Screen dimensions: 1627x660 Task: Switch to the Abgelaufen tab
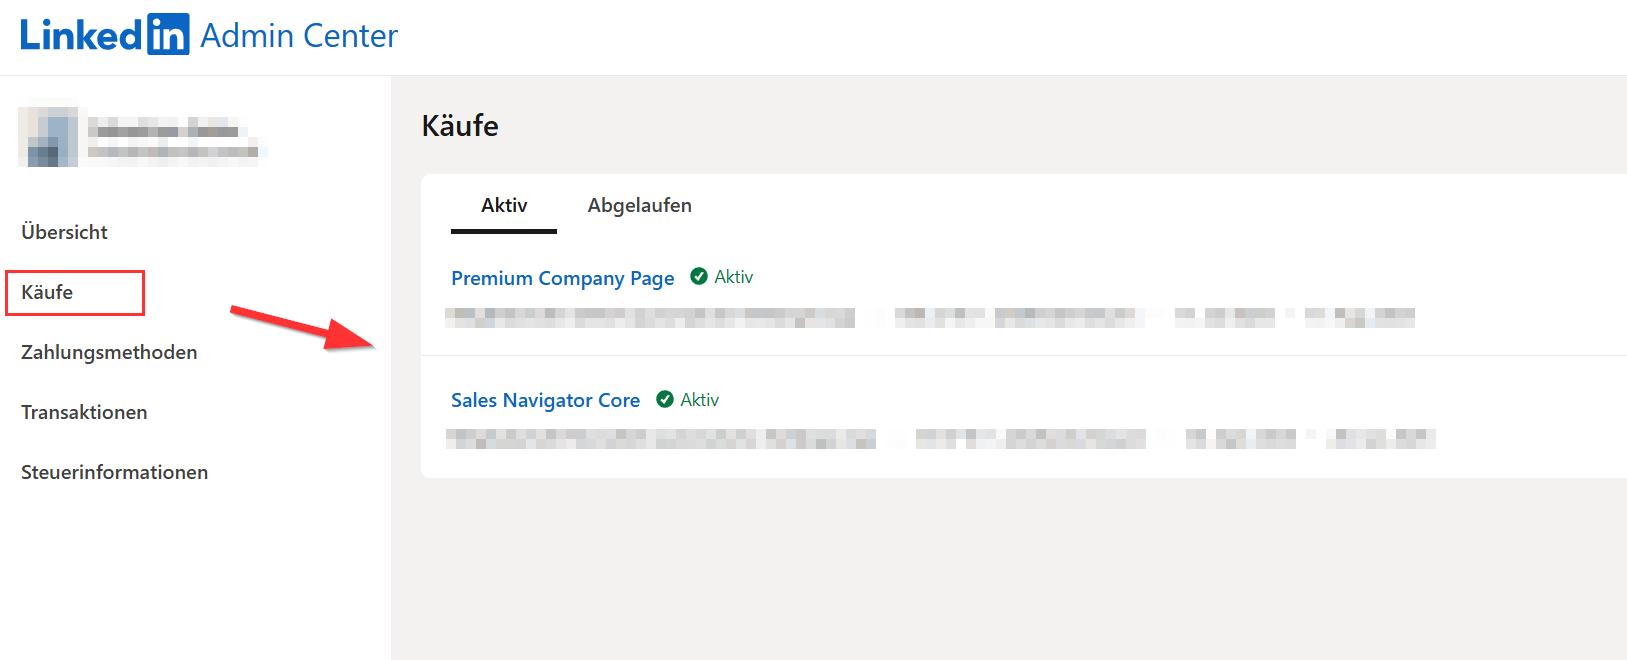point(639,206)
